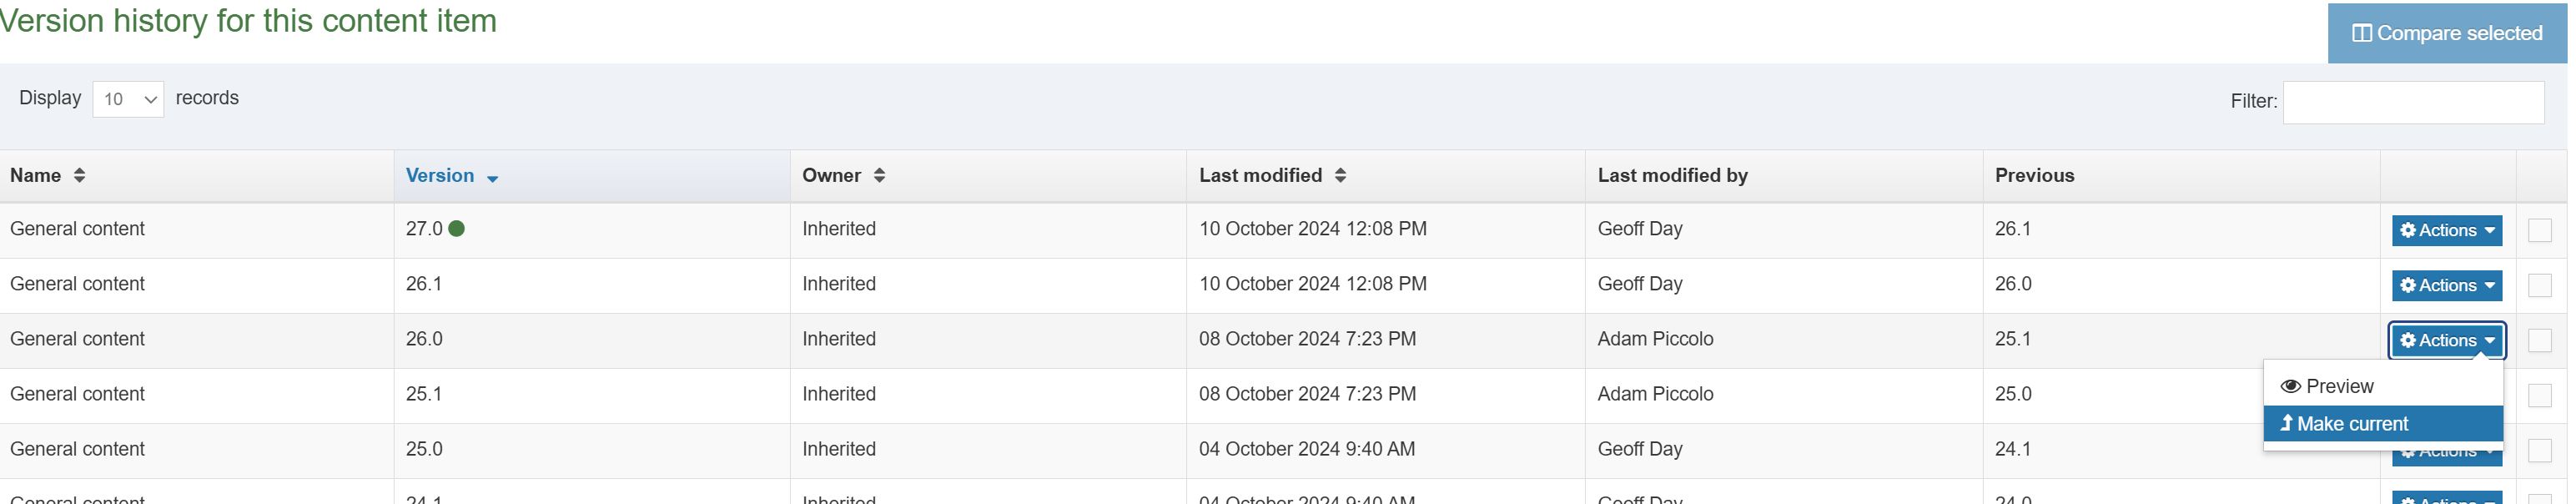Click the Version column sort arrow
This screenshot has width=2576, height=504.
[492, 178]
